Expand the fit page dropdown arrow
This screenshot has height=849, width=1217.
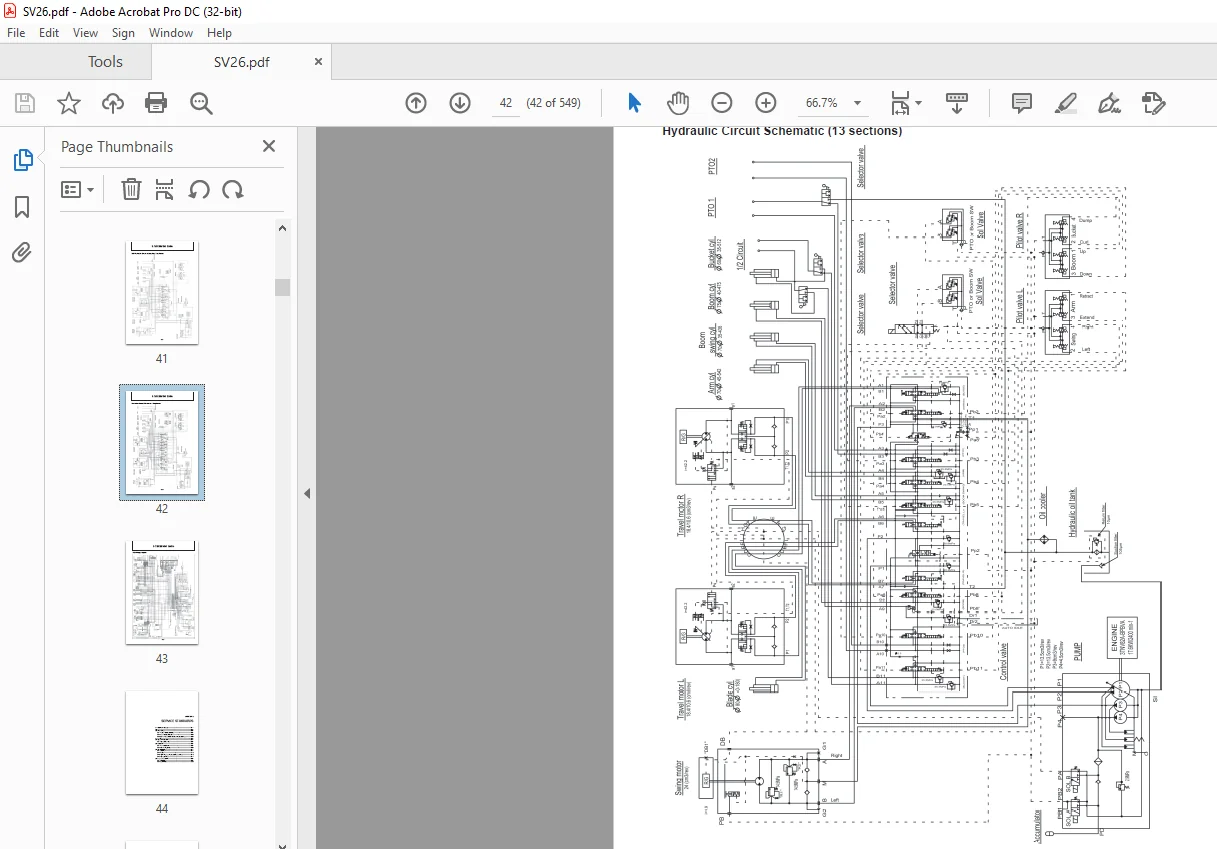(x=919, y=103)
